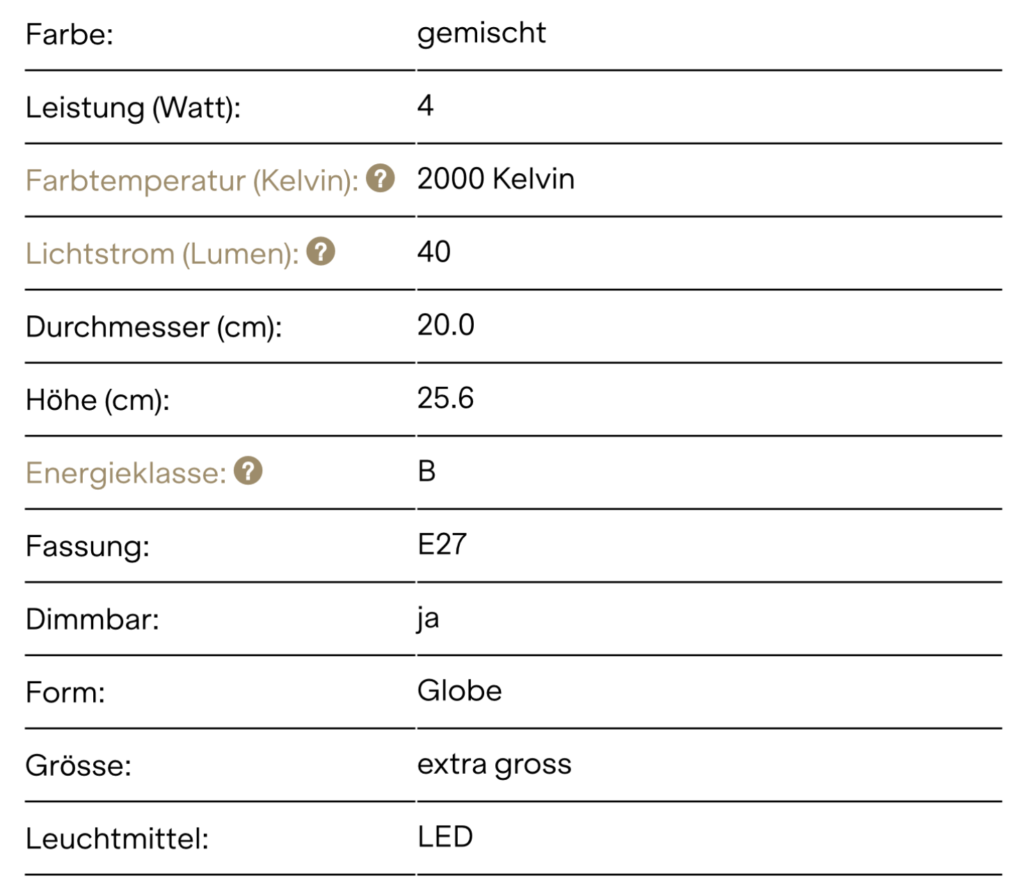Viewport: 1024px width, 894px height.
Task: Select the 2000 Kelvin value
Action: point(496,178)
